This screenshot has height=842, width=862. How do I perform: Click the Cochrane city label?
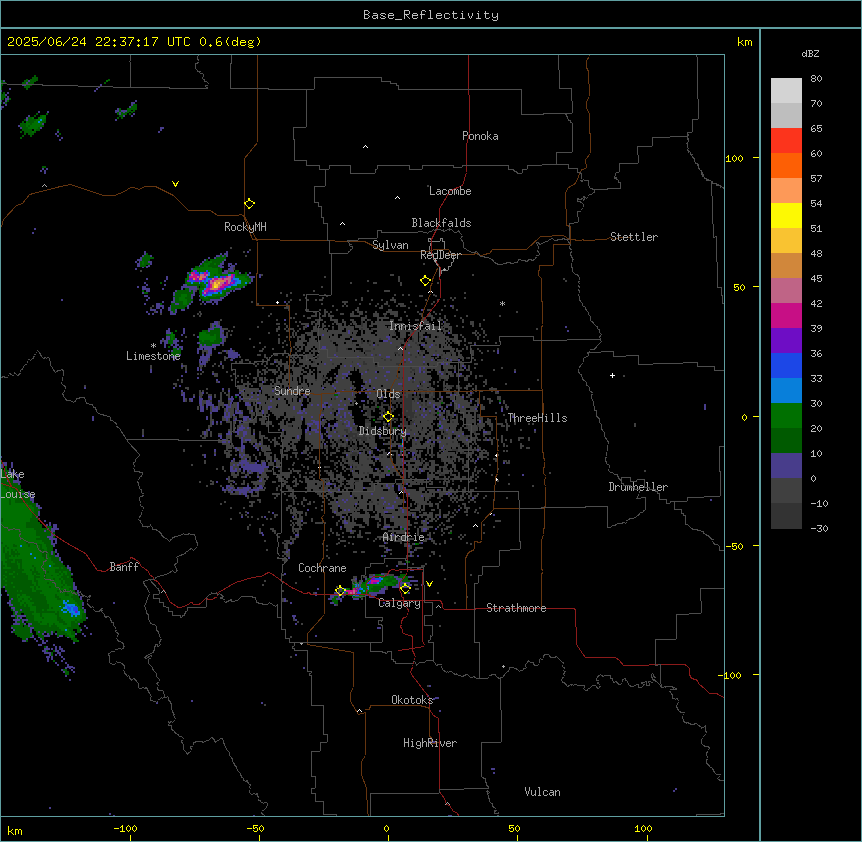tap(322, 568)
